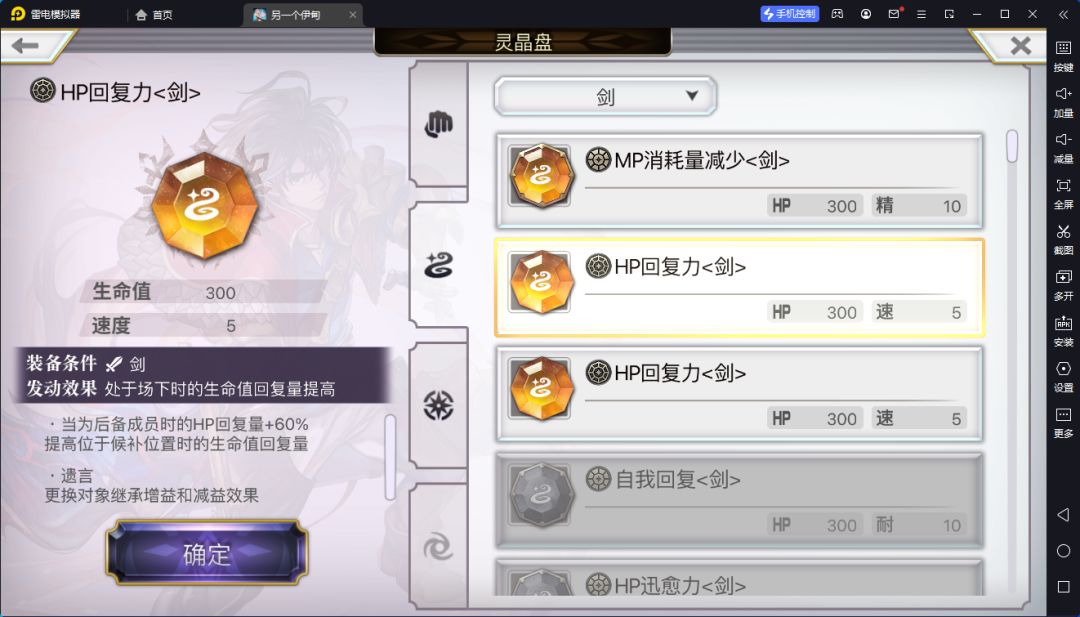Select the fist category tab icon
This screenshot has height=617, width=1080.
438,125
